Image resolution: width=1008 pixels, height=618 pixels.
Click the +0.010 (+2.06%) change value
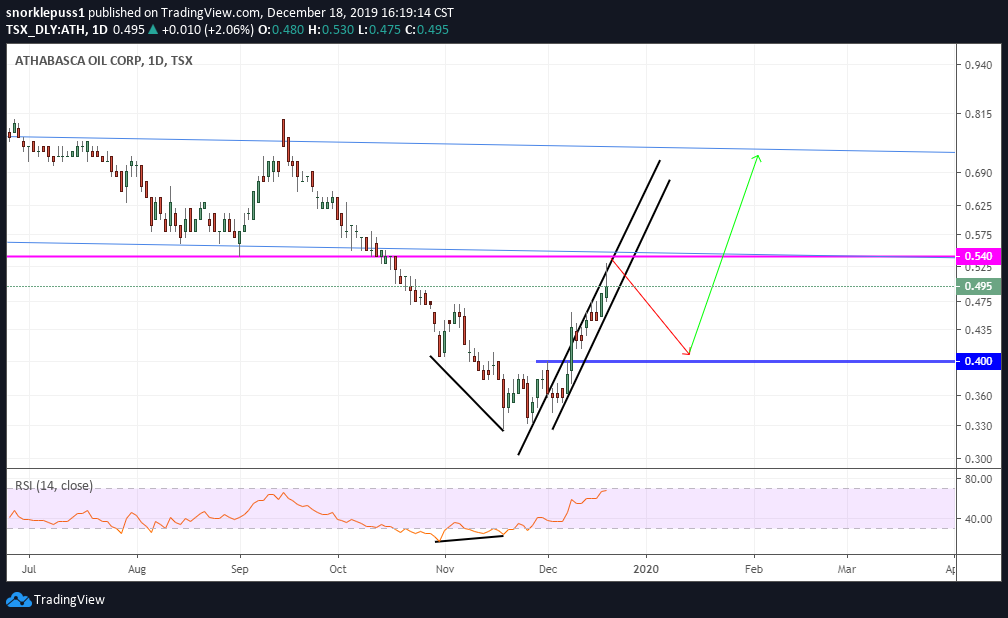tap(208, 30)
